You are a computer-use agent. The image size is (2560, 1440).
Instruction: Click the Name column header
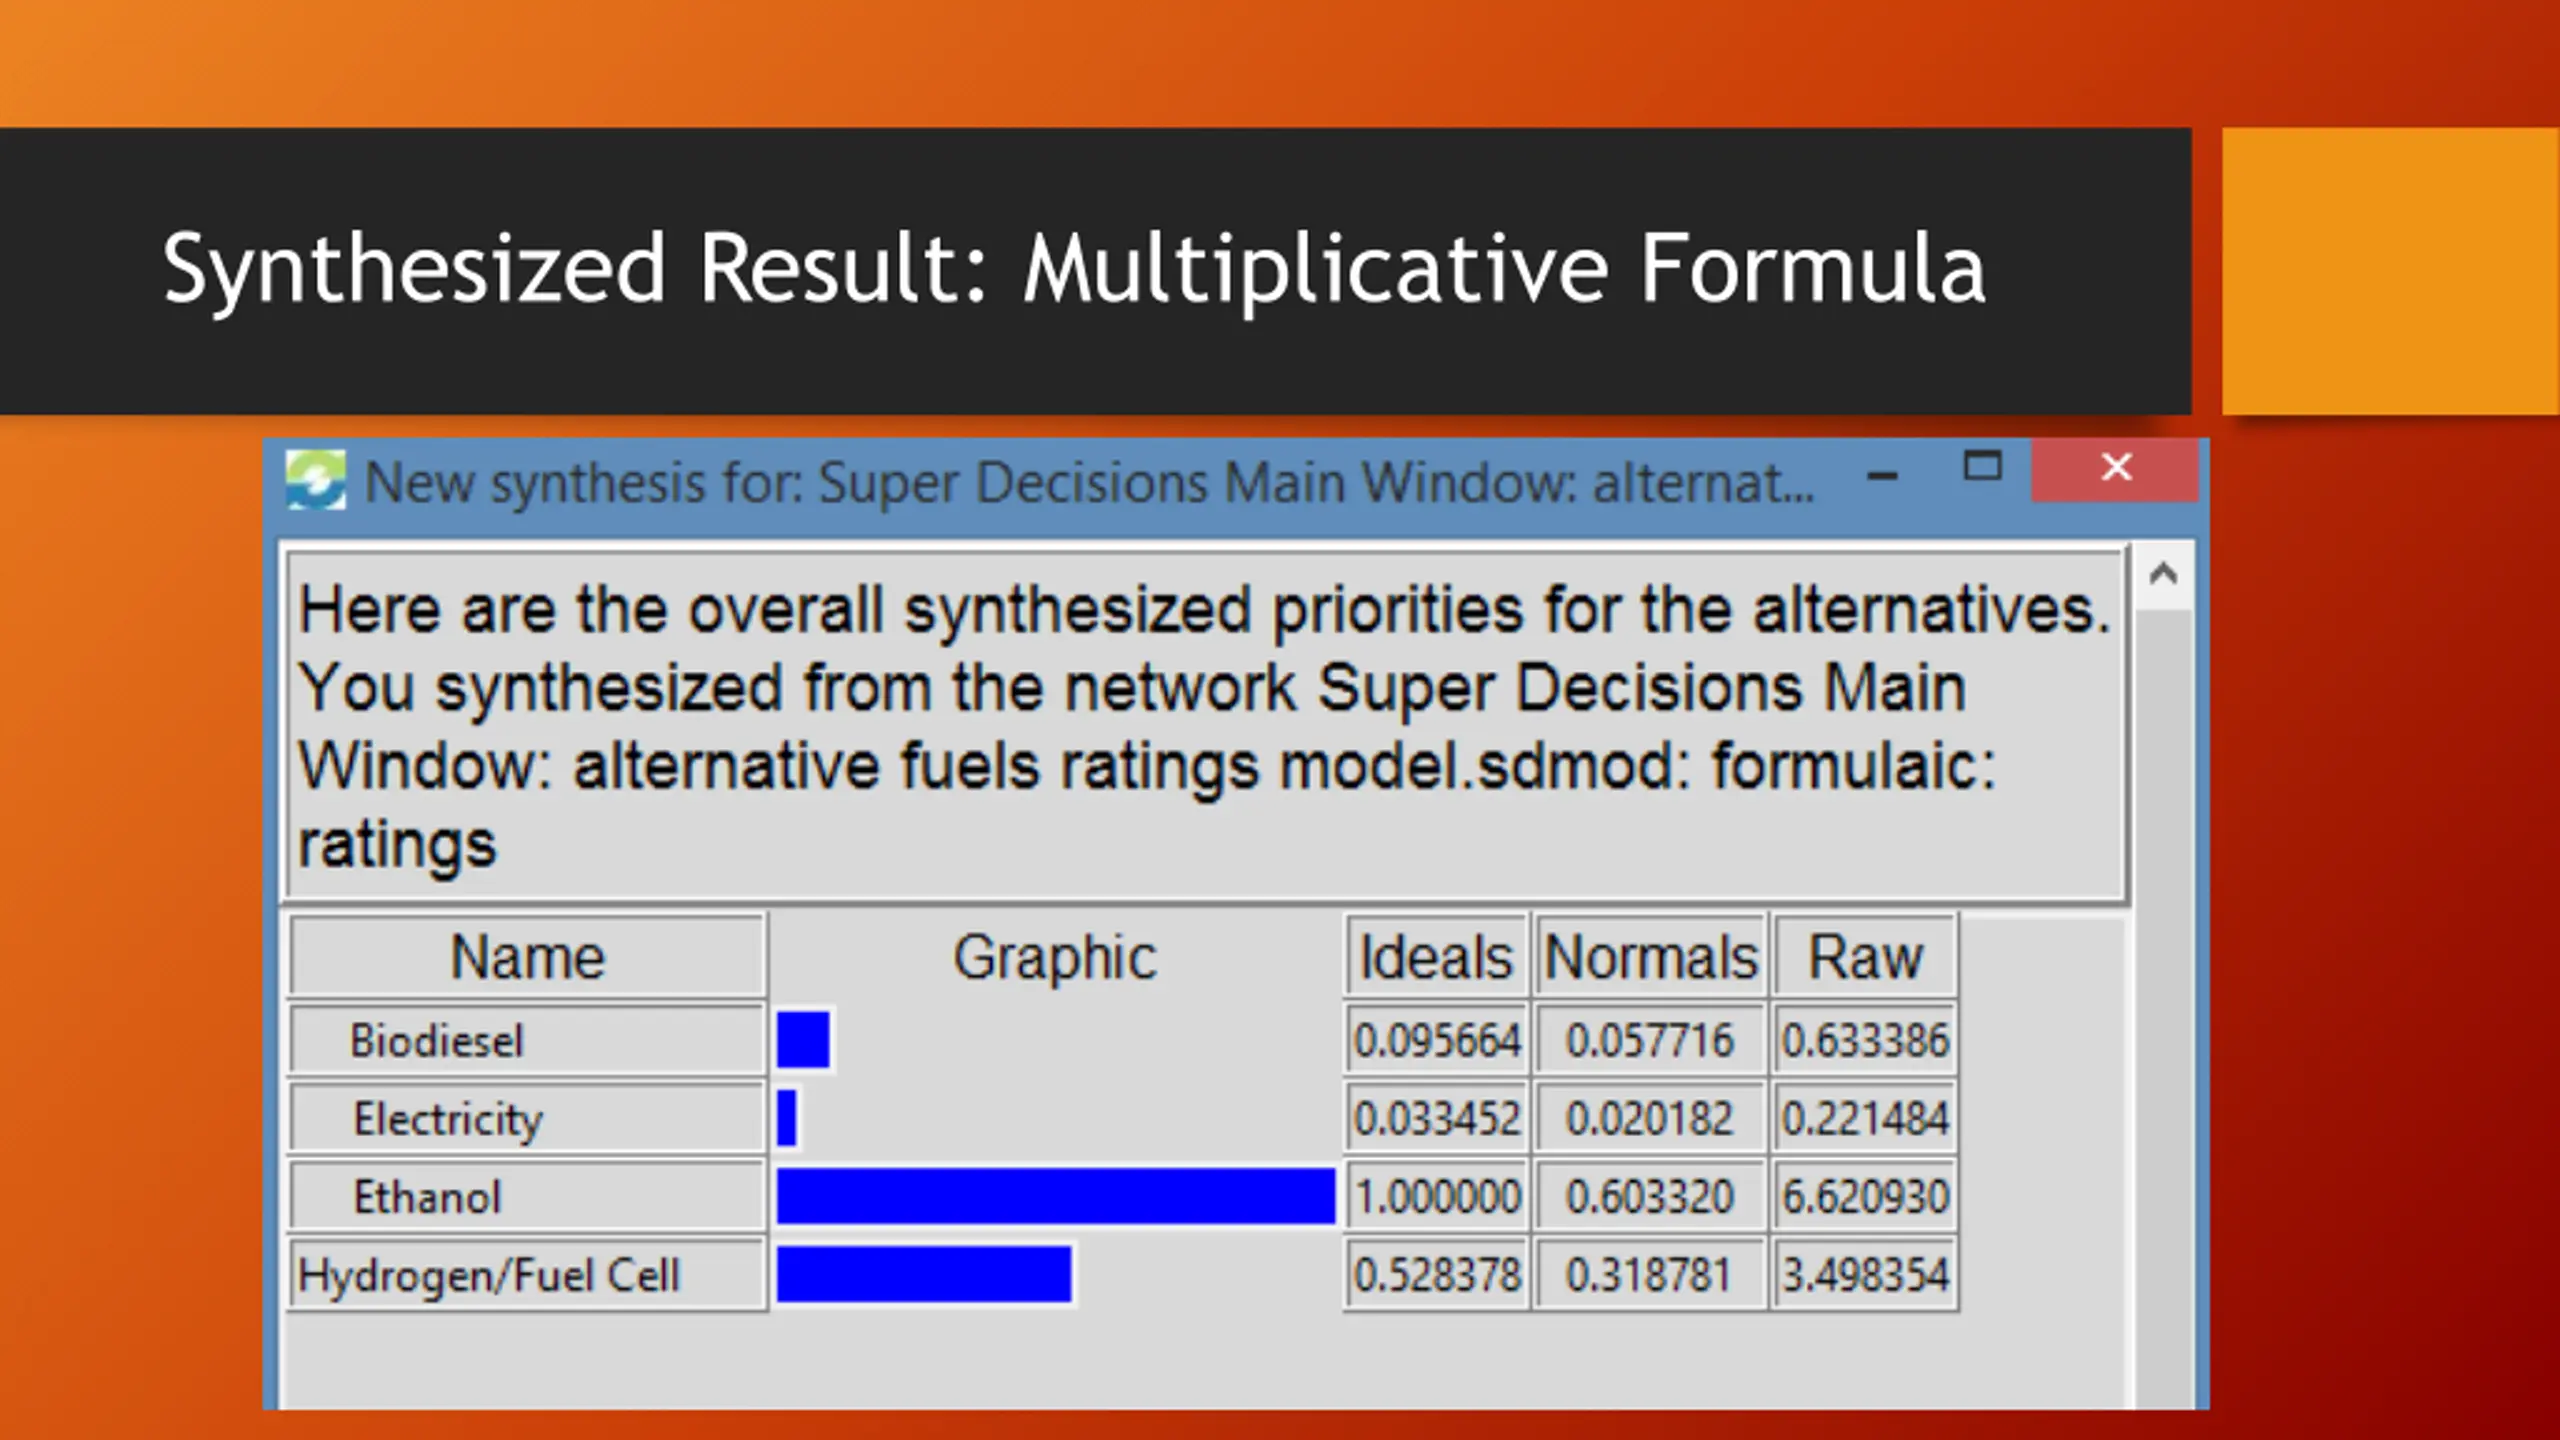coord(528,958)
